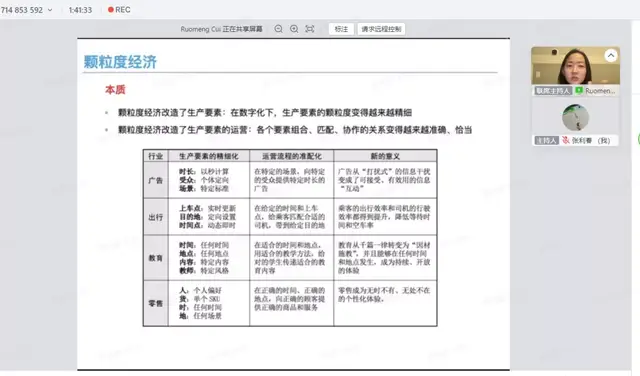Zoom out the shared screen view
The image size is (640, 376).
pyautogui.click(x=278, y=29)
